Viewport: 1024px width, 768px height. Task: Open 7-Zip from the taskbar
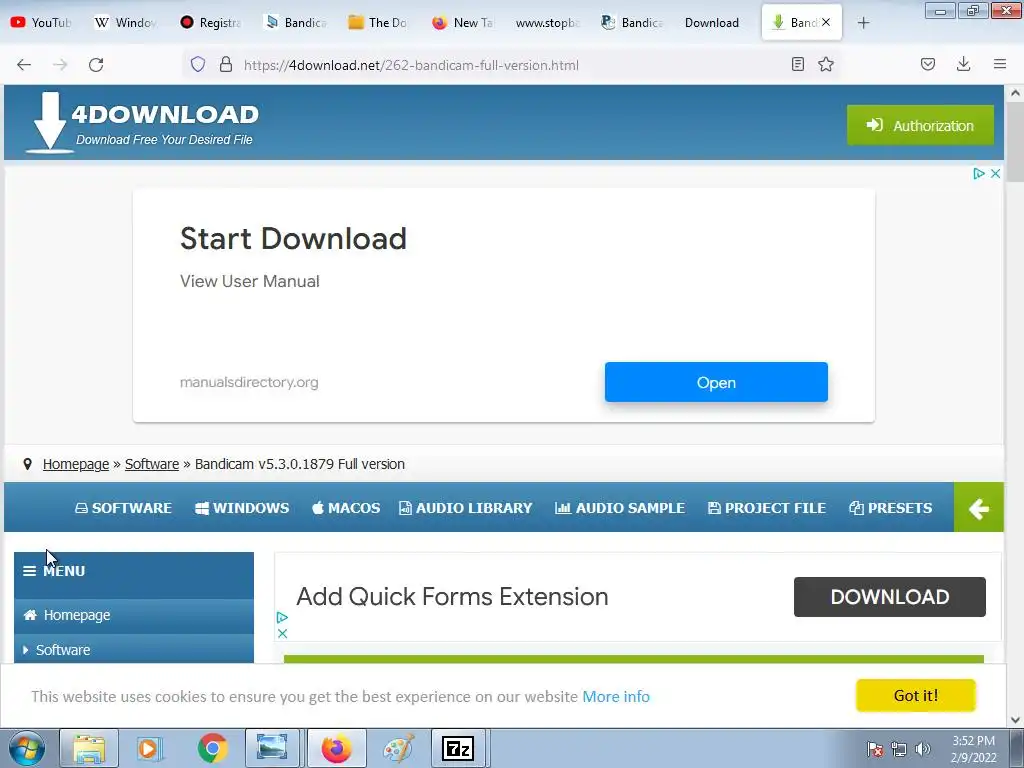point(458,748)
